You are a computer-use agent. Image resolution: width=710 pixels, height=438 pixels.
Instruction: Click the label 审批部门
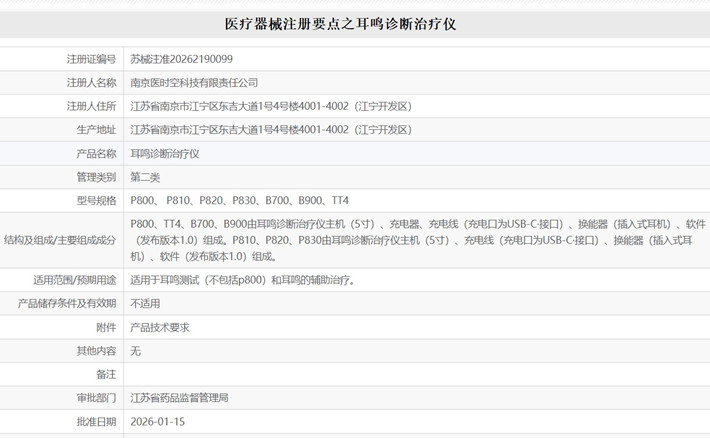point(96,398)
